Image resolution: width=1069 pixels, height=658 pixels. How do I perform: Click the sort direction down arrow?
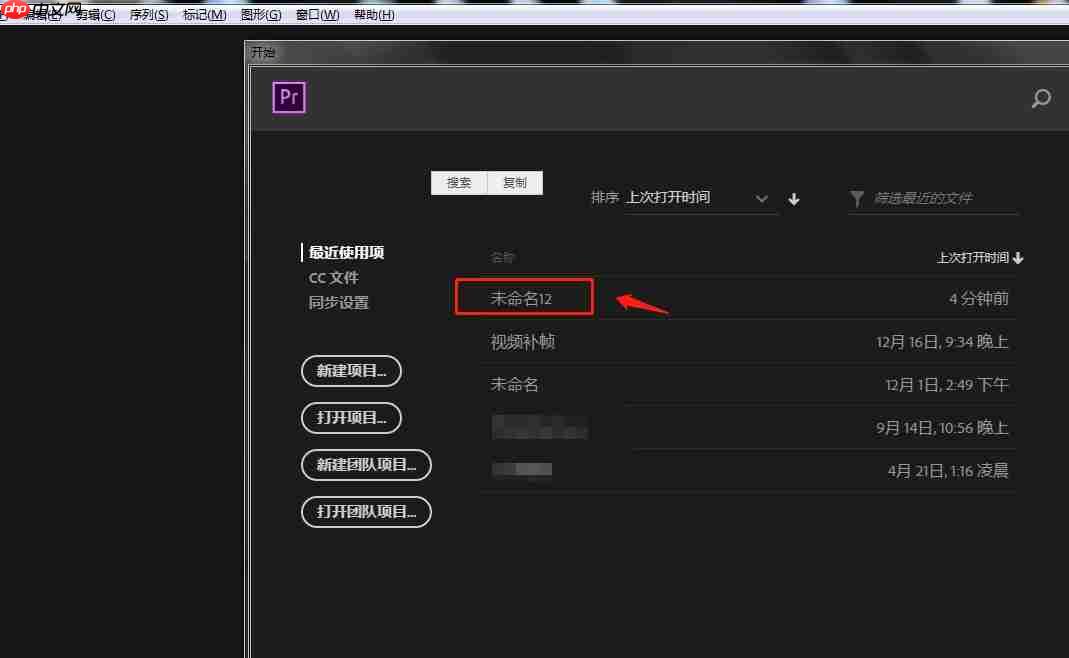tap(793, 199)
